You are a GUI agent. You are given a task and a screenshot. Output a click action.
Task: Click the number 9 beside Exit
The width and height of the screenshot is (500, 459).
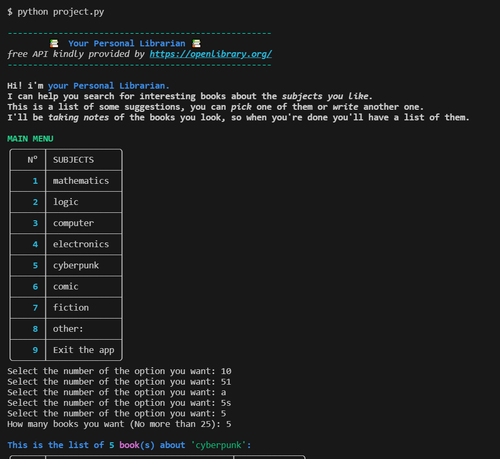pyautogui.click(x=35, y=350)
